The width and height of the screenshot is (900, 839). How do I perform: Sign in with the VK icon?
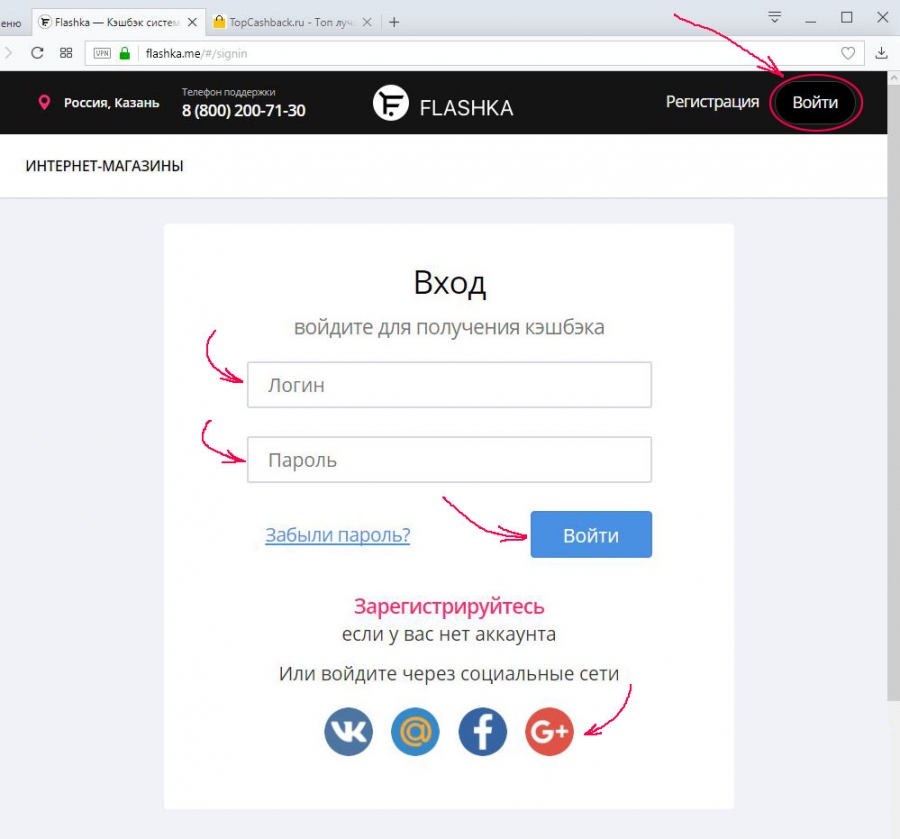(348, 731)
